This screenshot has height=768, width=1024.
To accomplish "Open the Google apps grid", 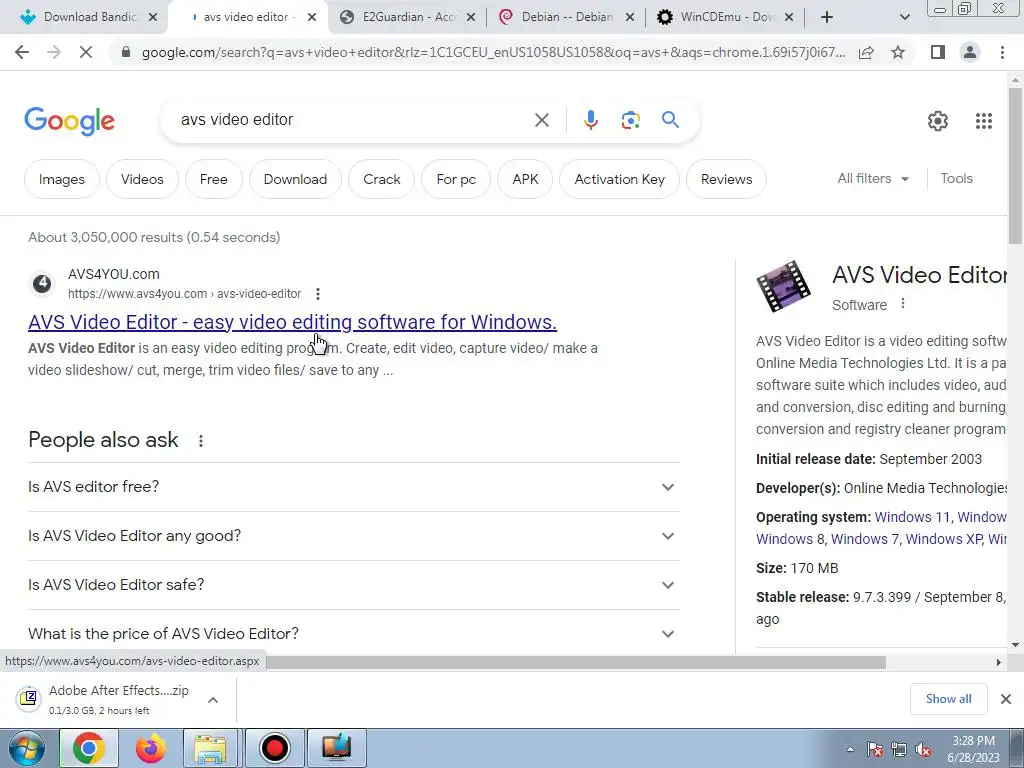I will tap(984, 121).
